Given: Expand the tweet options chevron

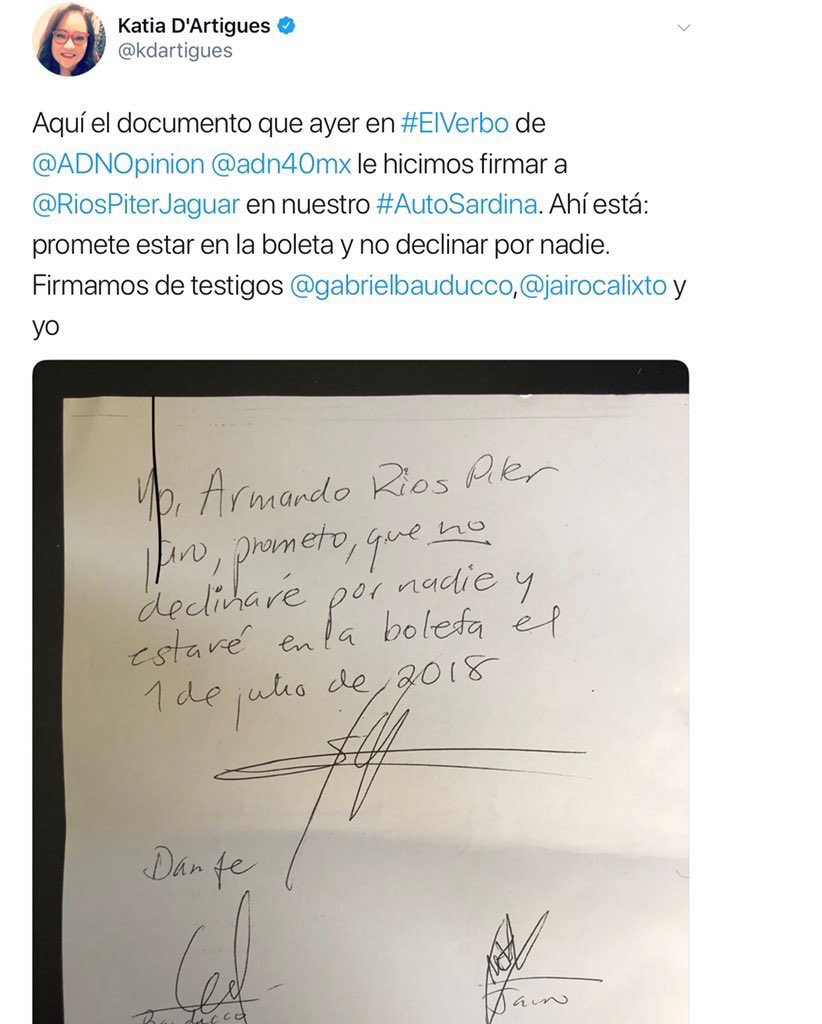Looking at the screenshot, I should point(684,27).
